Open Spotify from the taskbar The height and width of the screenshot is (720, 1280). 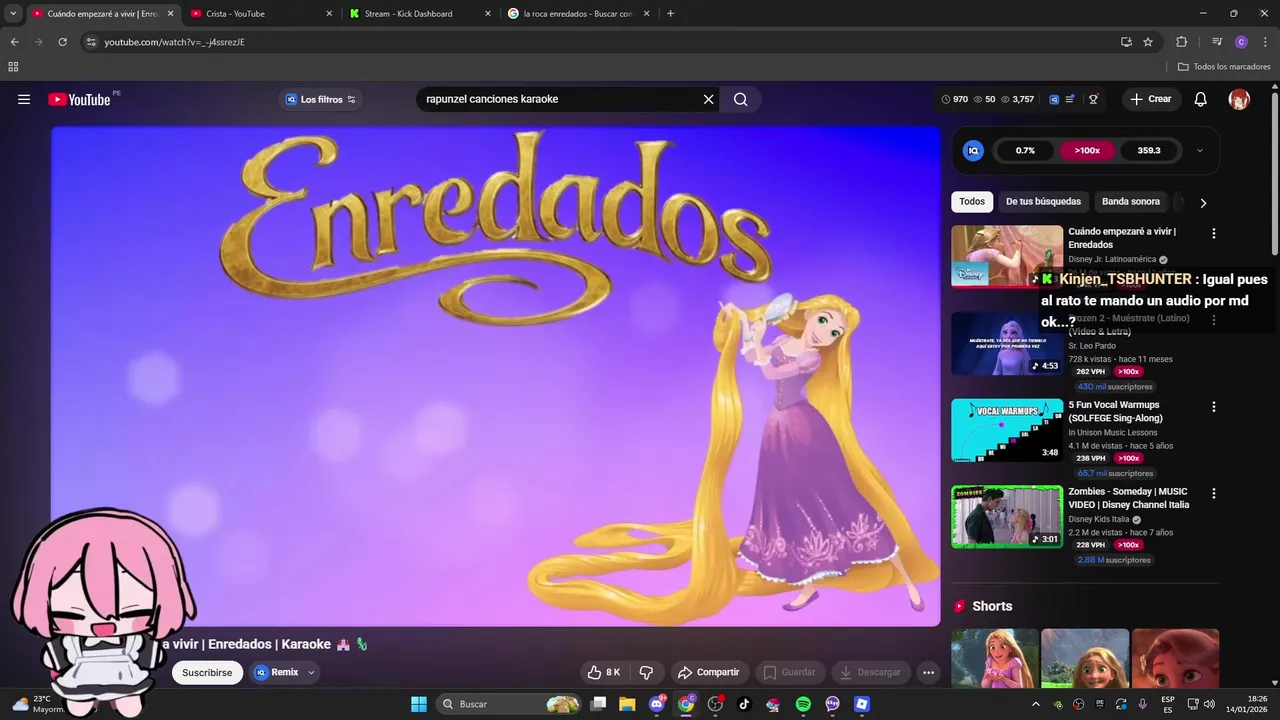[x=803, y=704]
